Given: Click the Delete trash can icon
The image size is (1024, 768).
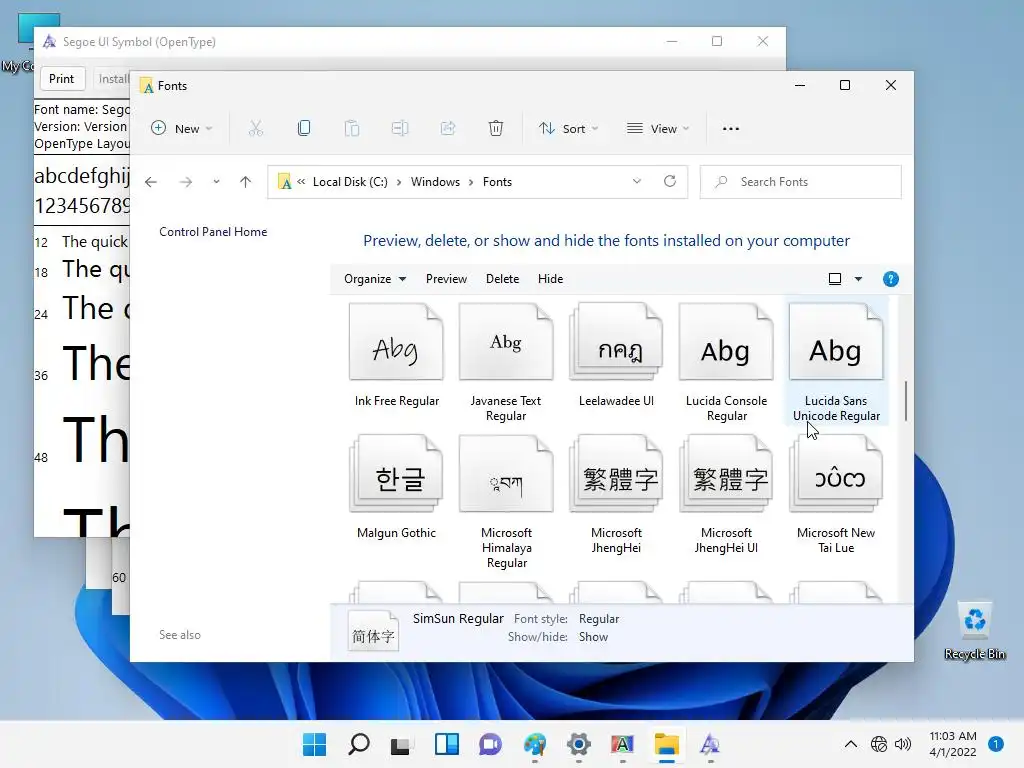Looking at the screenshot, I should [496, 129].
